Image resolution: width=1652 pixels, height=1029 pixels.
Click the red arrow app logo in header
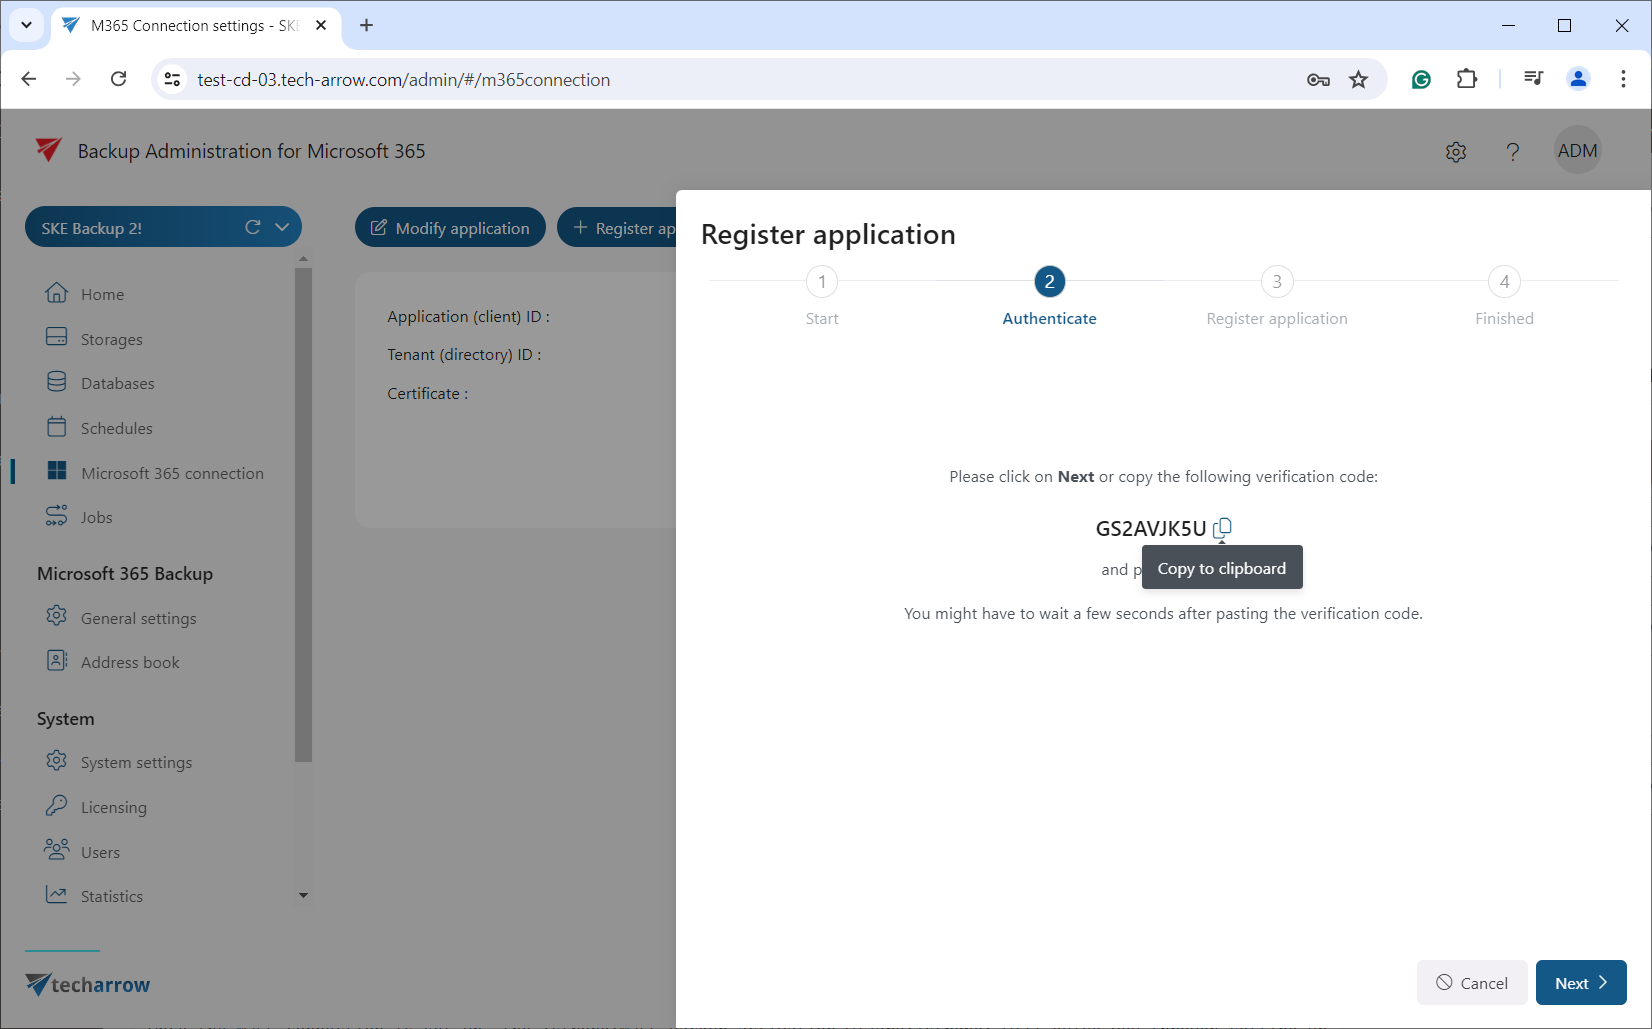click(48, 150)
